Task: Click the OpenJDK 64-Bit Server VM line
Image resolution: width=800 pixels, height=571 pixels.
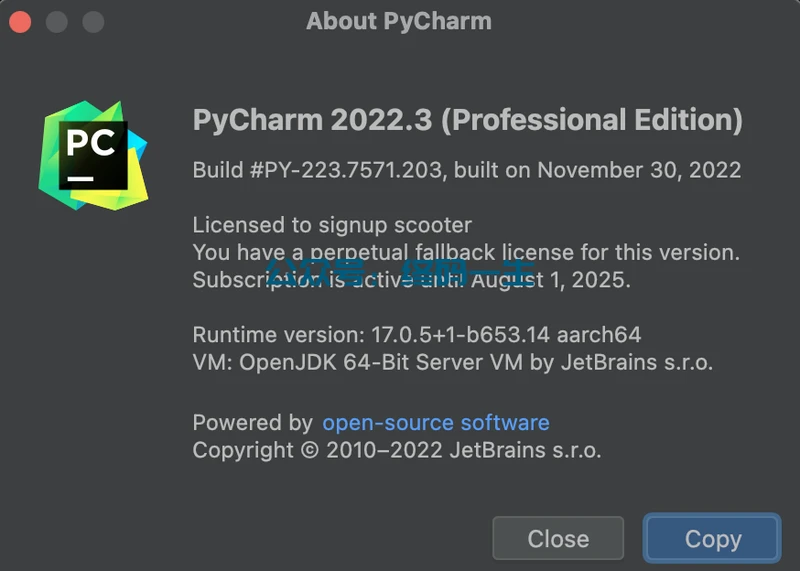Action: coord(452,362)
